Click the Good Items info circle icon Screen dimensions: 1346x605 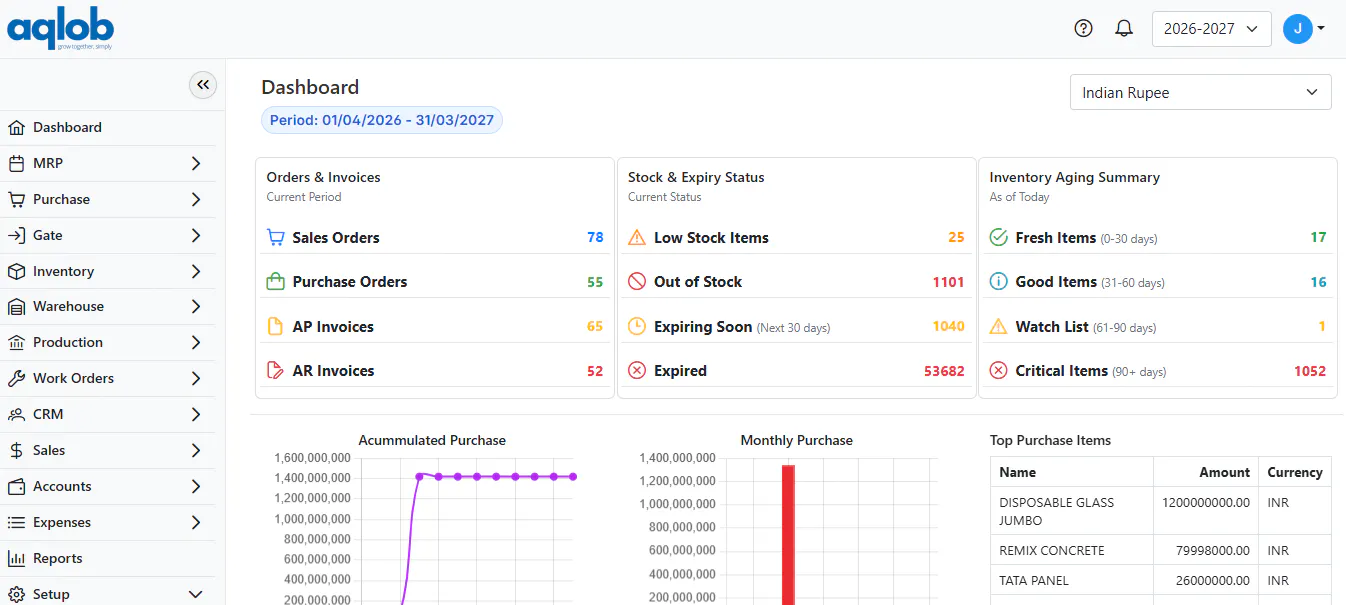pyautogui.click(x=998, y=281)
